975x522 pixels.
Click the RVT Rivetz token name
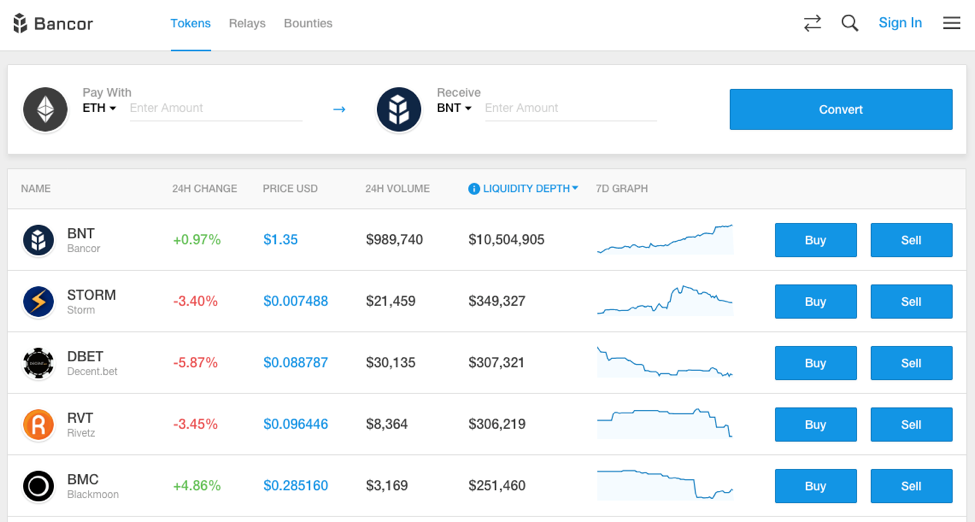[x=81, y=425]
